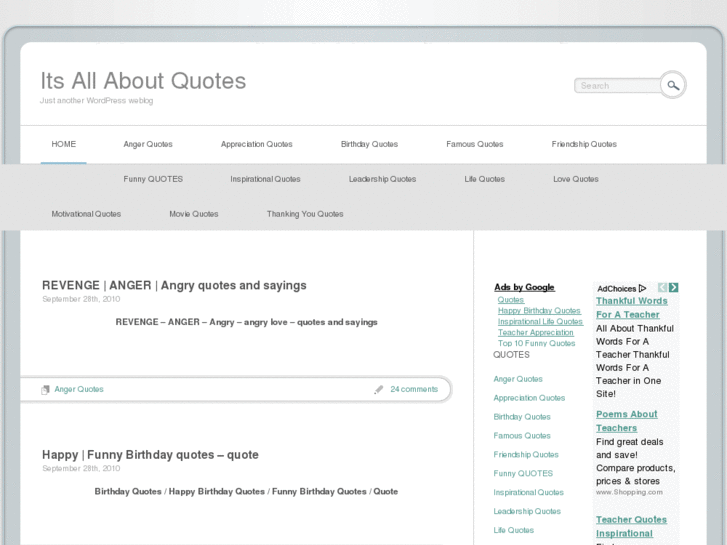
Task: Go to Motivational Quotes menu item
Action: coord(86,214)
